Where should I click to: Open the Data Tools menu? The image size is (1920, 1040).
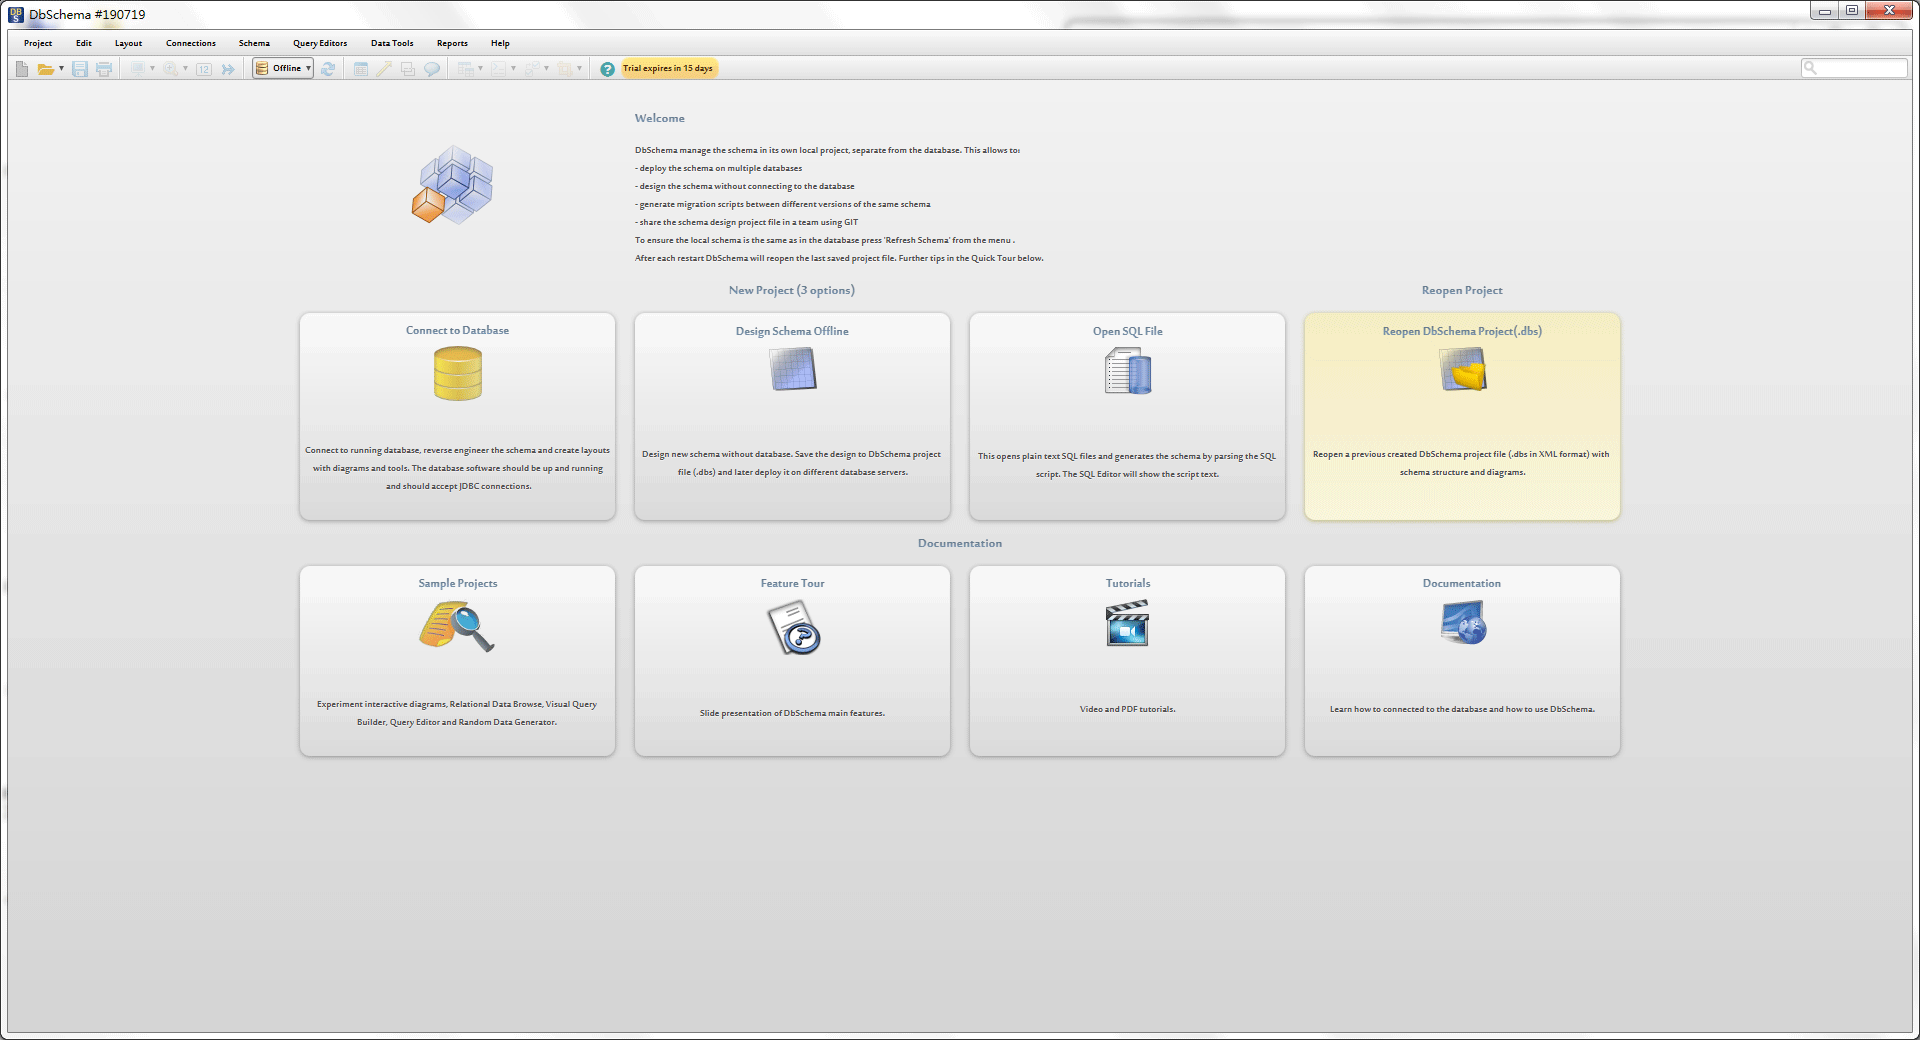point(392,43)
